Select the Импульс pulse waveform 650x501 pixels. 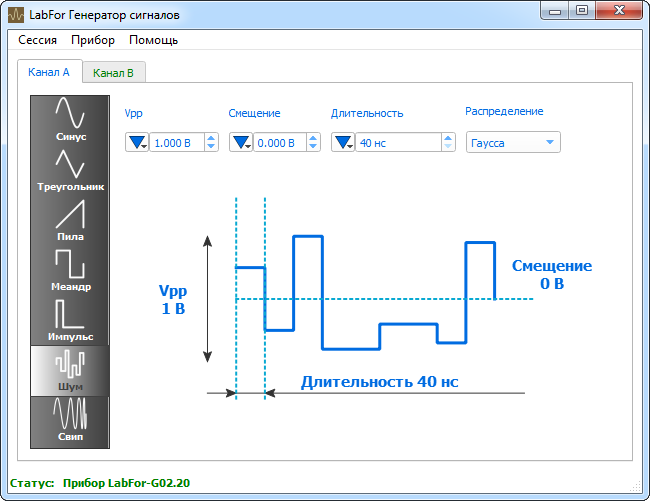(70, 321)
